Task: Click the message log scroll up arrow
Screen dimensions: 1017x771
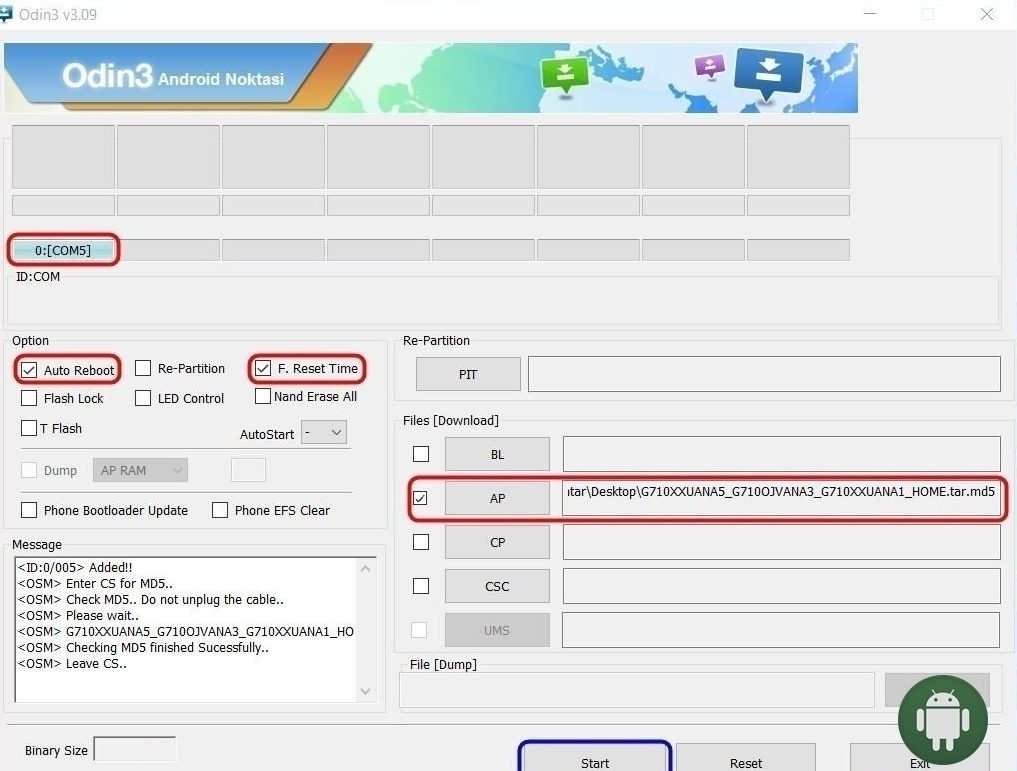Action: tap(365, 569)
